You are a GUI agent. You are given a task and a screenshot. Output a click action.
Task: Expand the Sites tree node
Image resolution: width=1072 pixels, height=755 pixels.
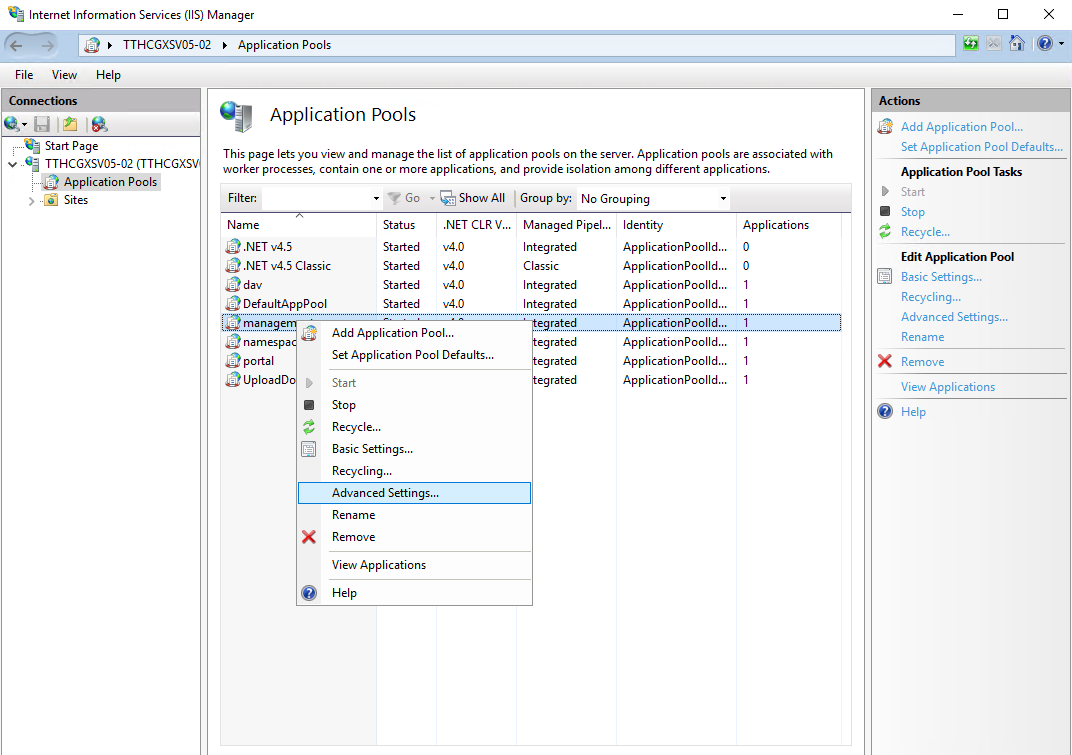[31, 200]
